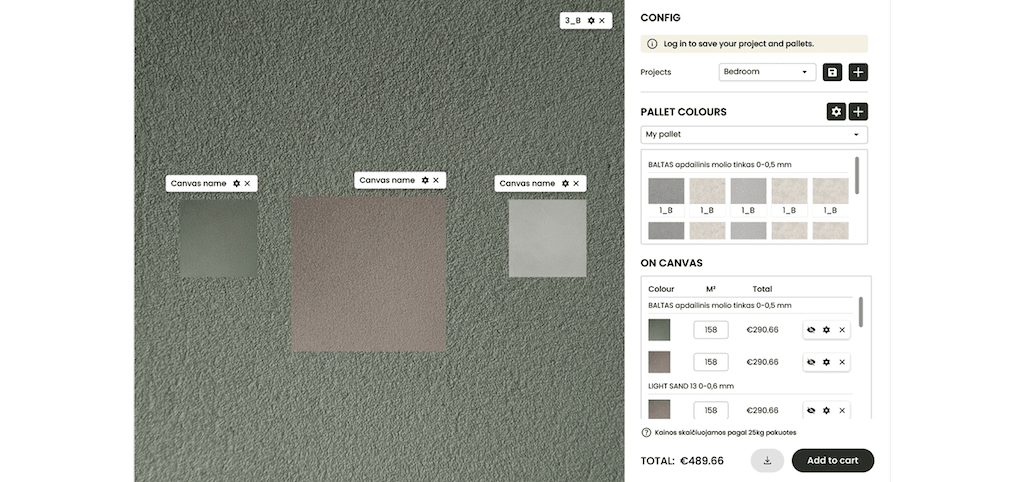Click the Add to cart button
The width and height of the screenshot is (1024, 482).
click(x=832, y=460)
